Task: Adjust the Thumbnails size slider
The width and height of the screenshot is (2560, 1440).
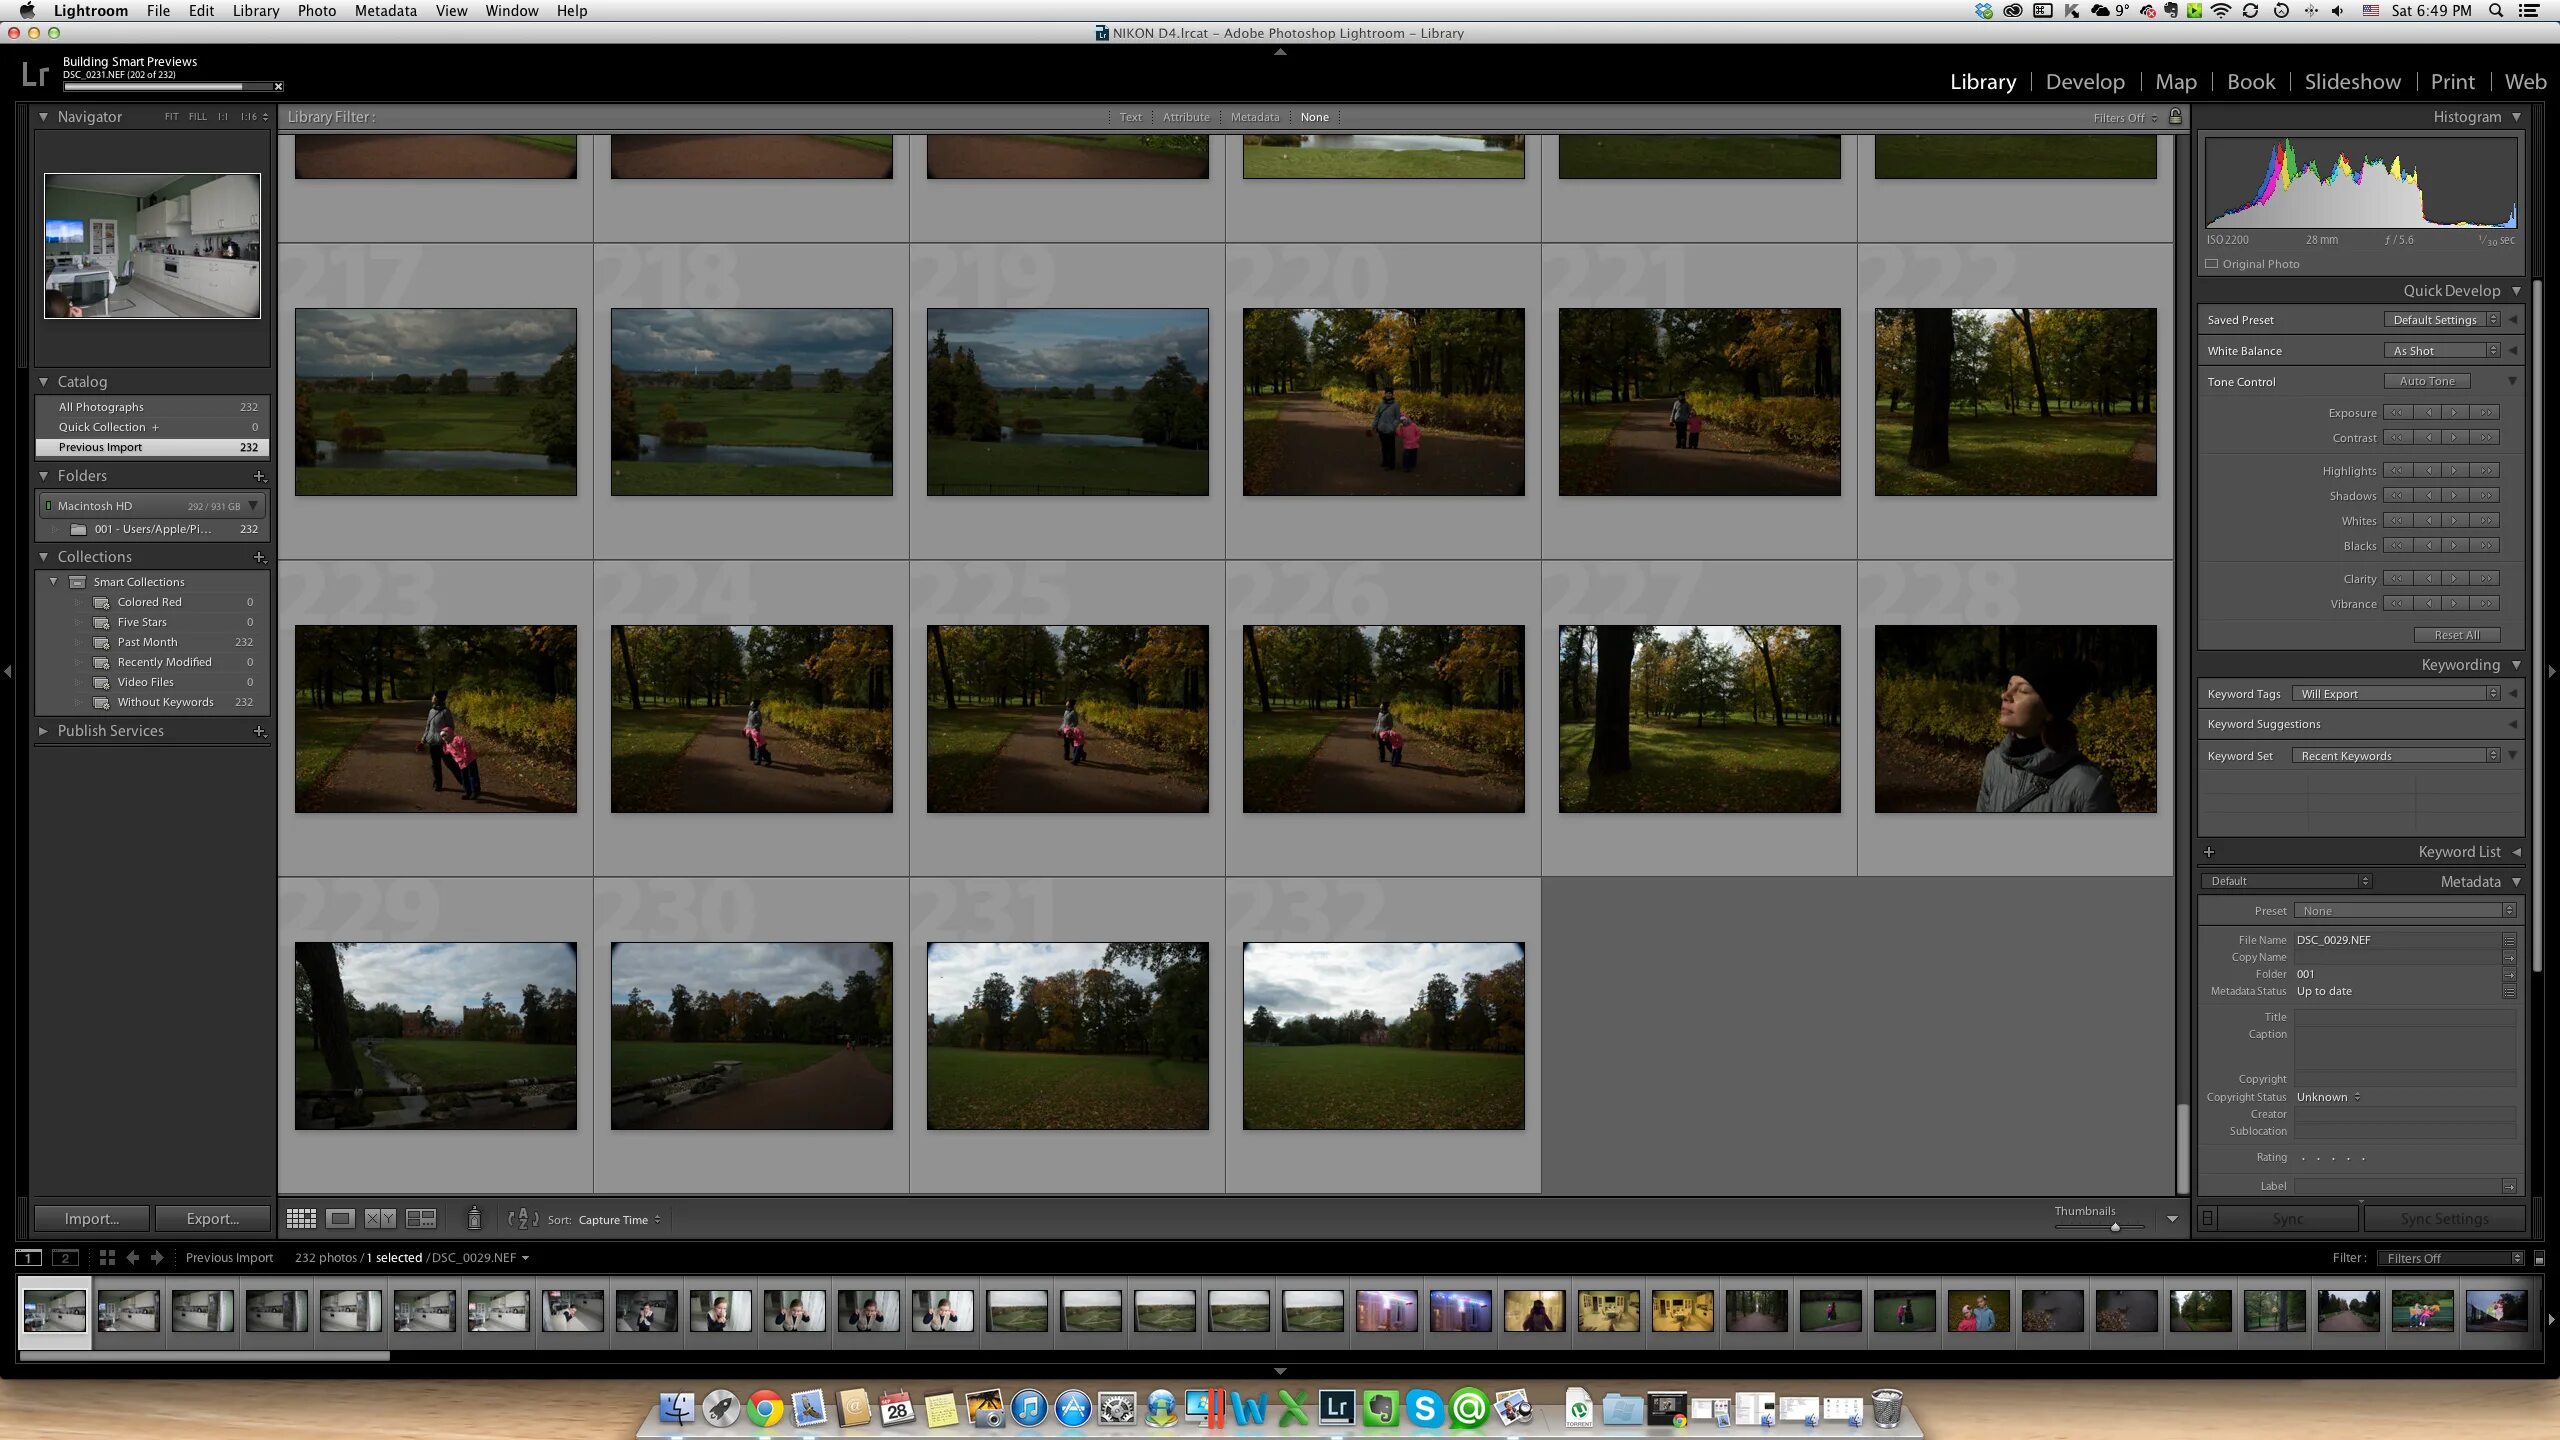Action: click(2114, 1227)
